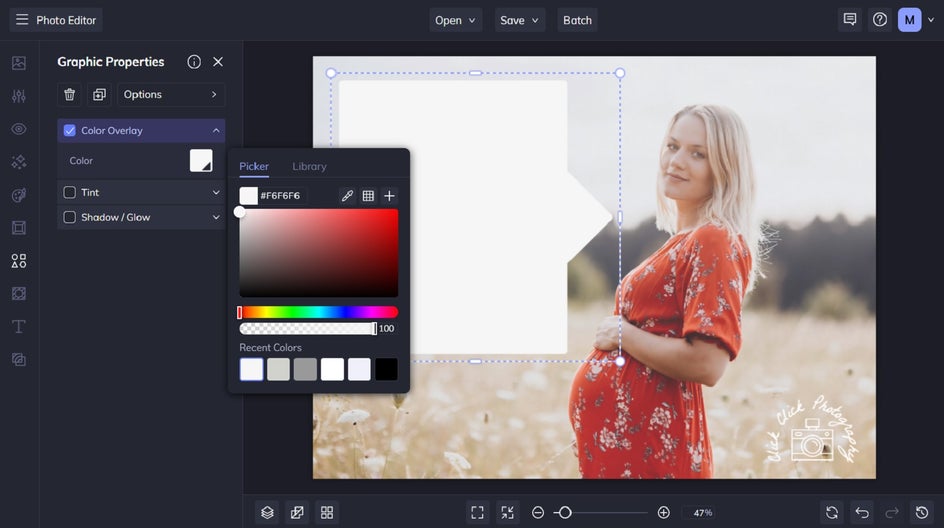Fit image to screen
Image resolution: width=944 pixels, height=528 pixels.
(x=477, y=512)
